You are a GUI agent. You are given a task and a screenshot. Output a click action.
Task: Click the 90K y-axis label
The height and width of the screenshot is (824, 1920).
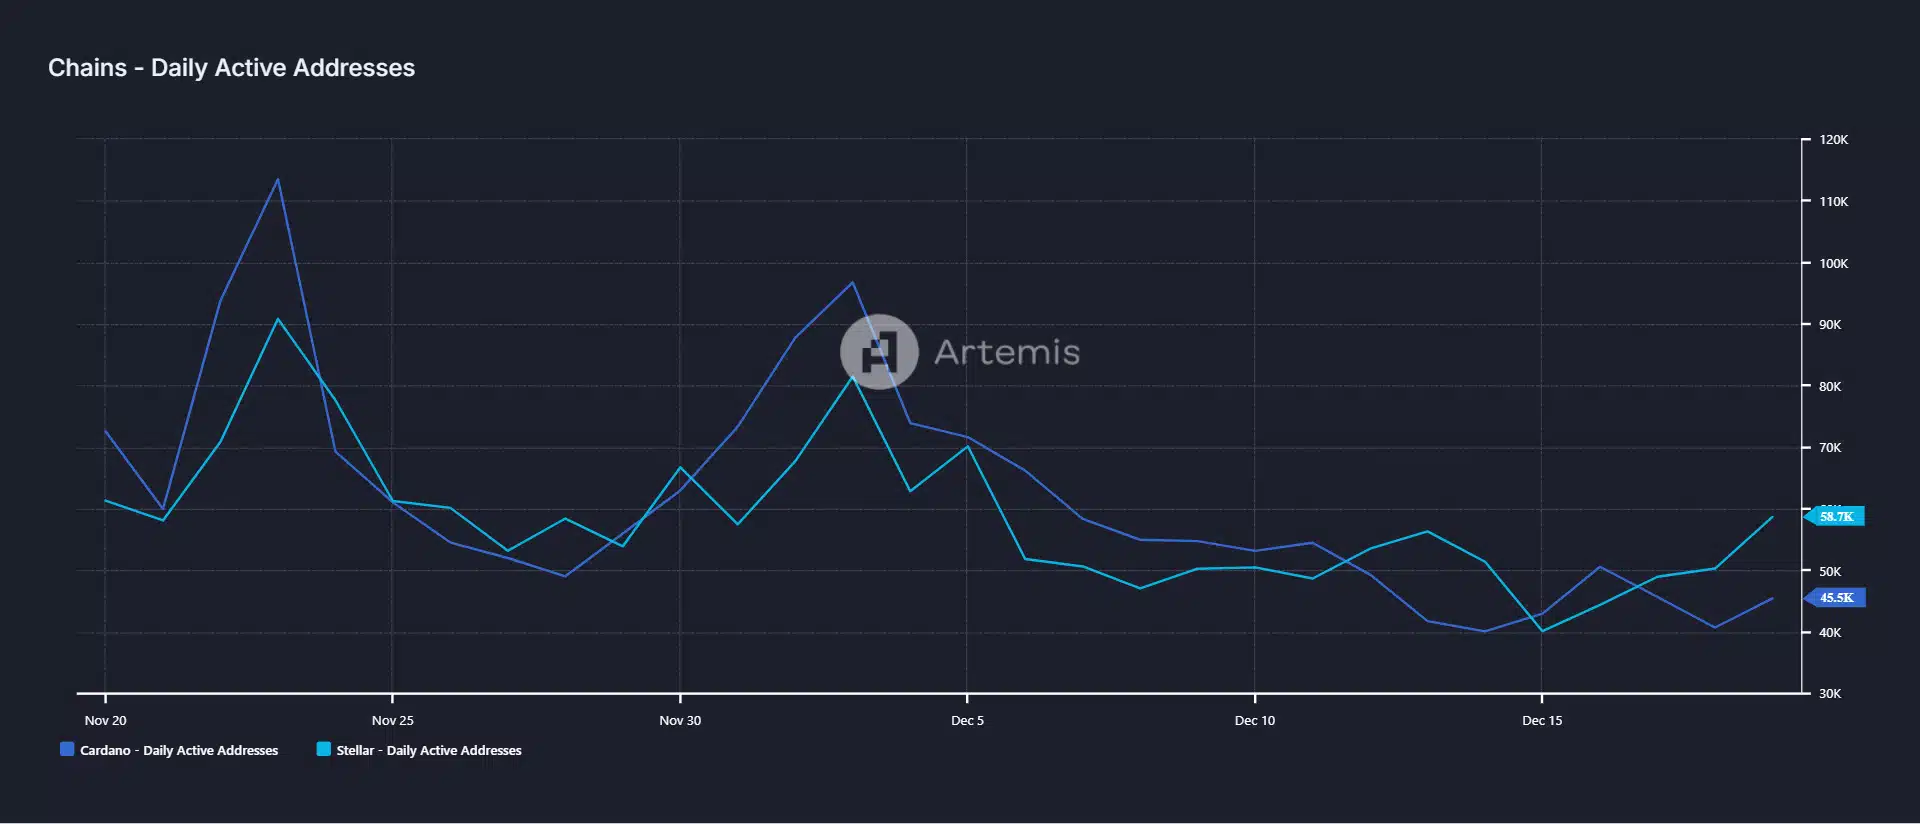click(1830, 325)
